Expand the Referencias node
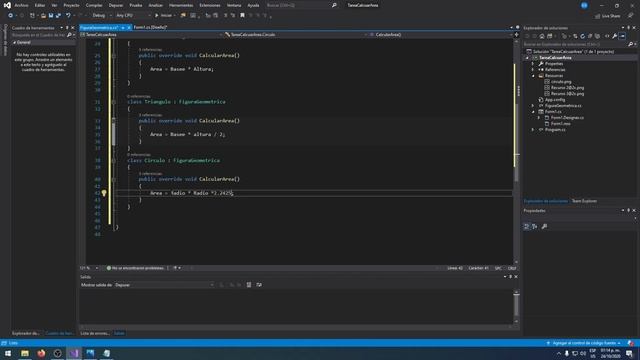Screen dimensions: 640x360 [x=533, y=70]
